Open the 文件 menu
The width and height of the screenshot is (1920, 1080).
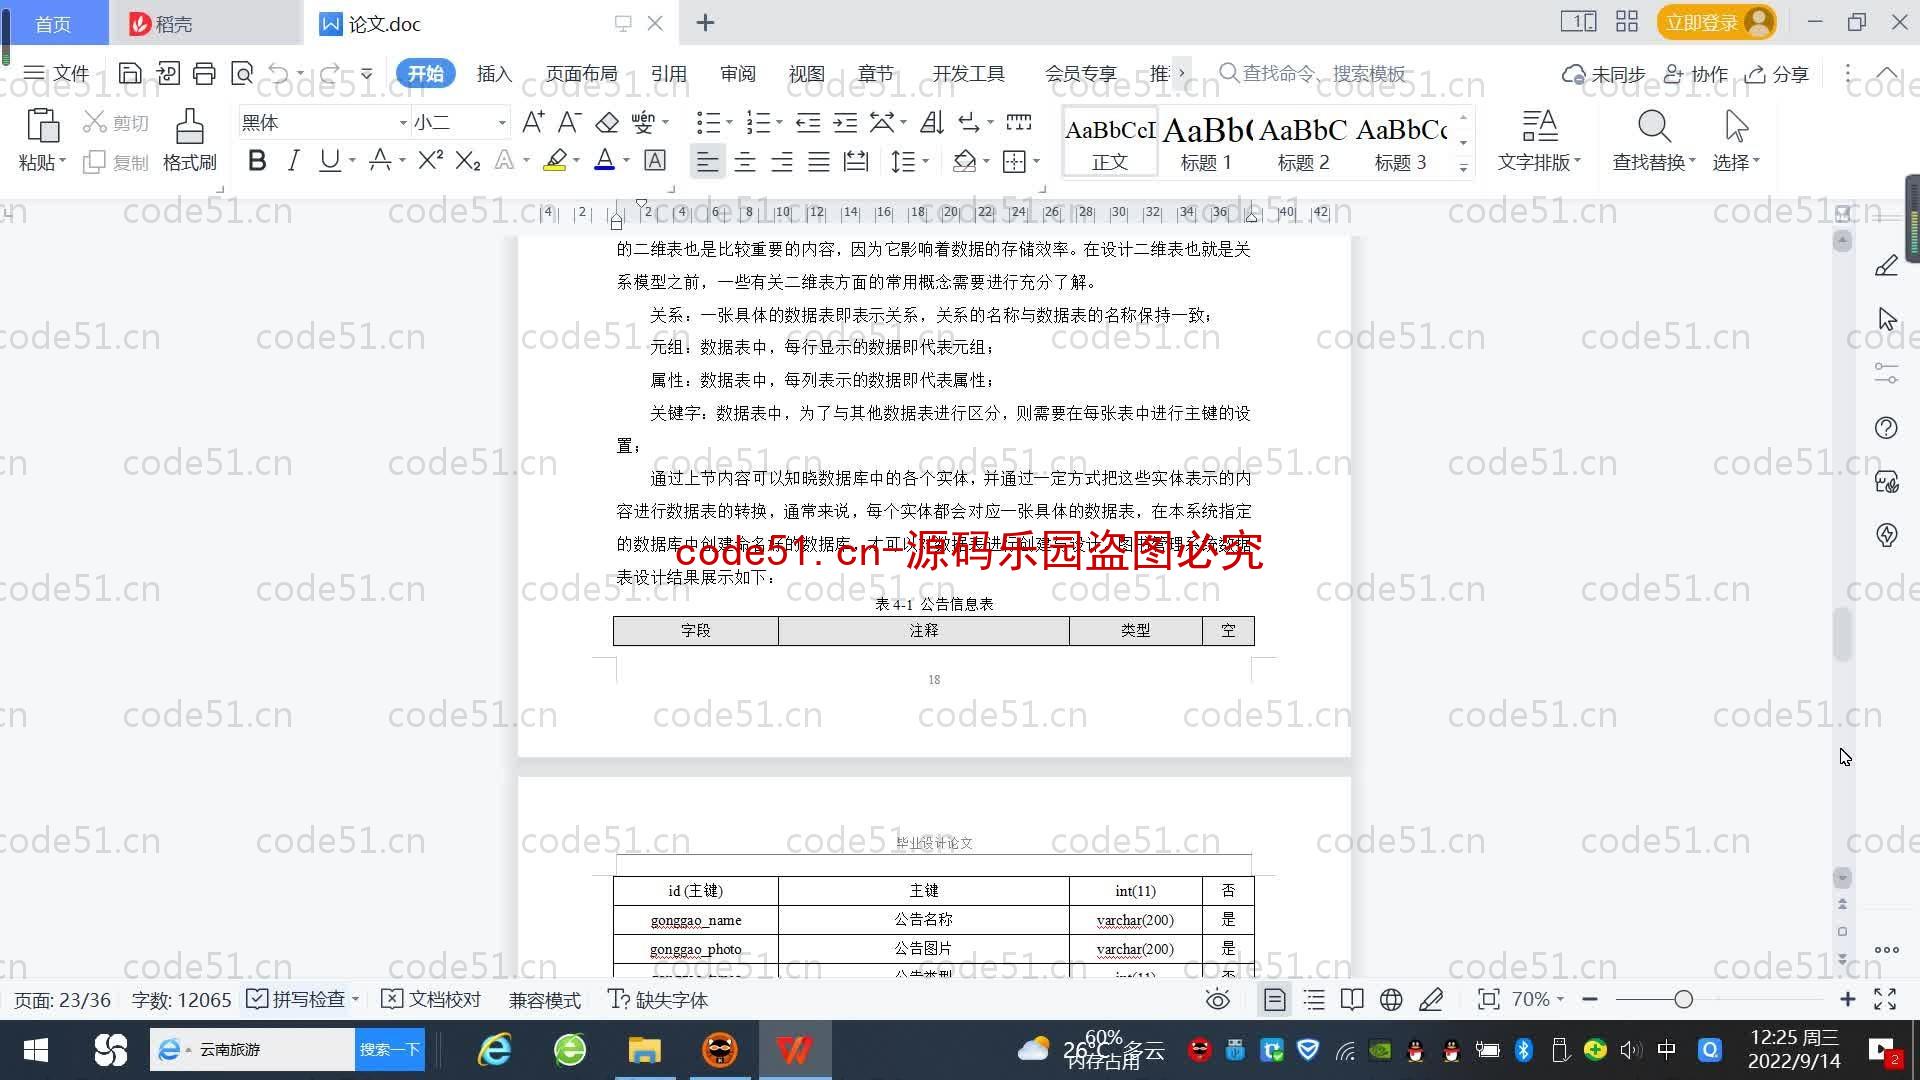57,73
